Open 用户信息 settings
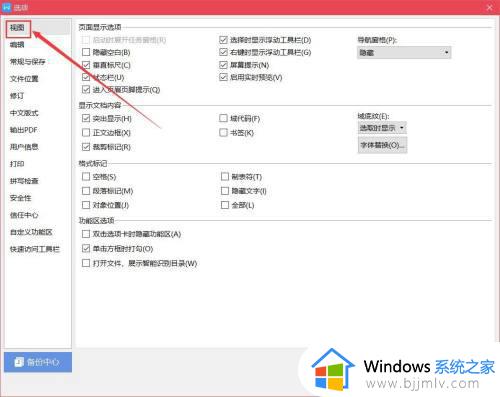The height and width of the screenshot is (397, 500). [24, 147]
